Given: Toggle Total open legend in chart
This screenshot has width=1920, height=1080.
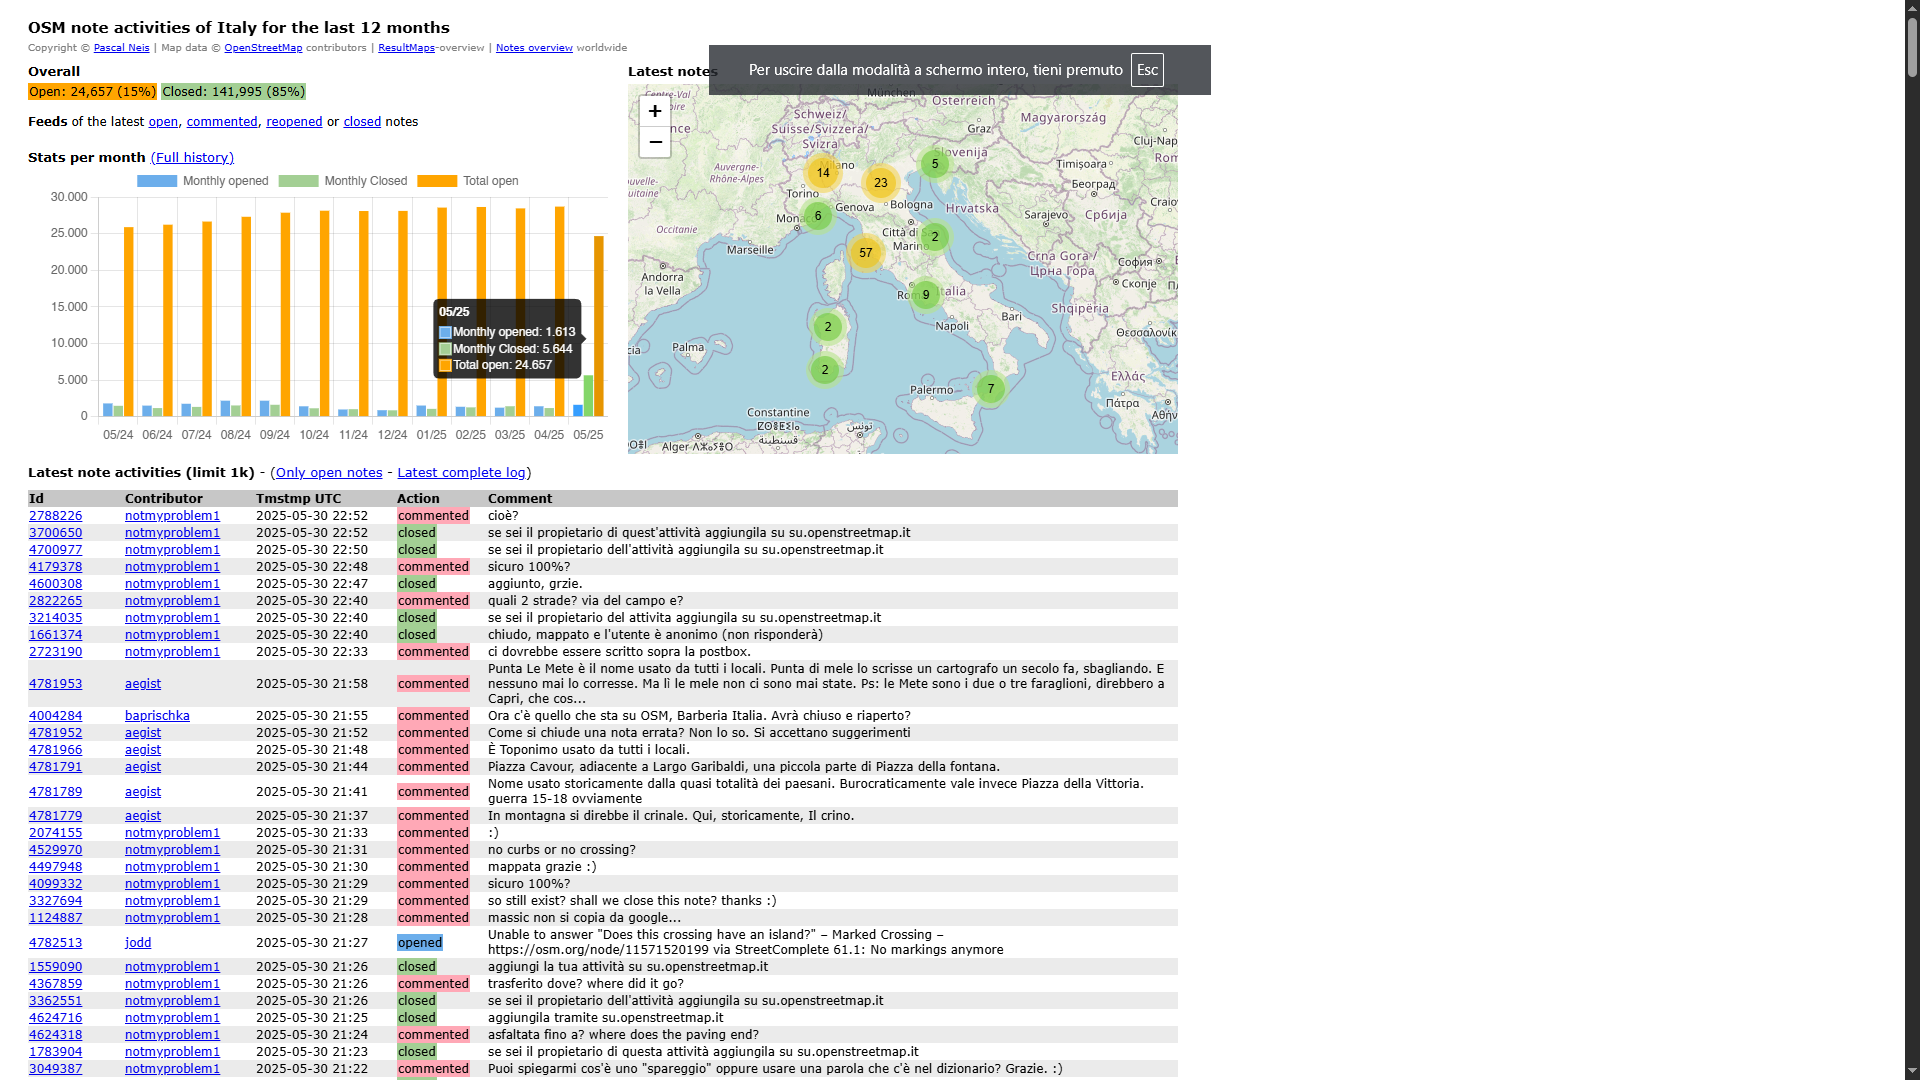Looking at the screenshot, I should (x=468, y=181).
